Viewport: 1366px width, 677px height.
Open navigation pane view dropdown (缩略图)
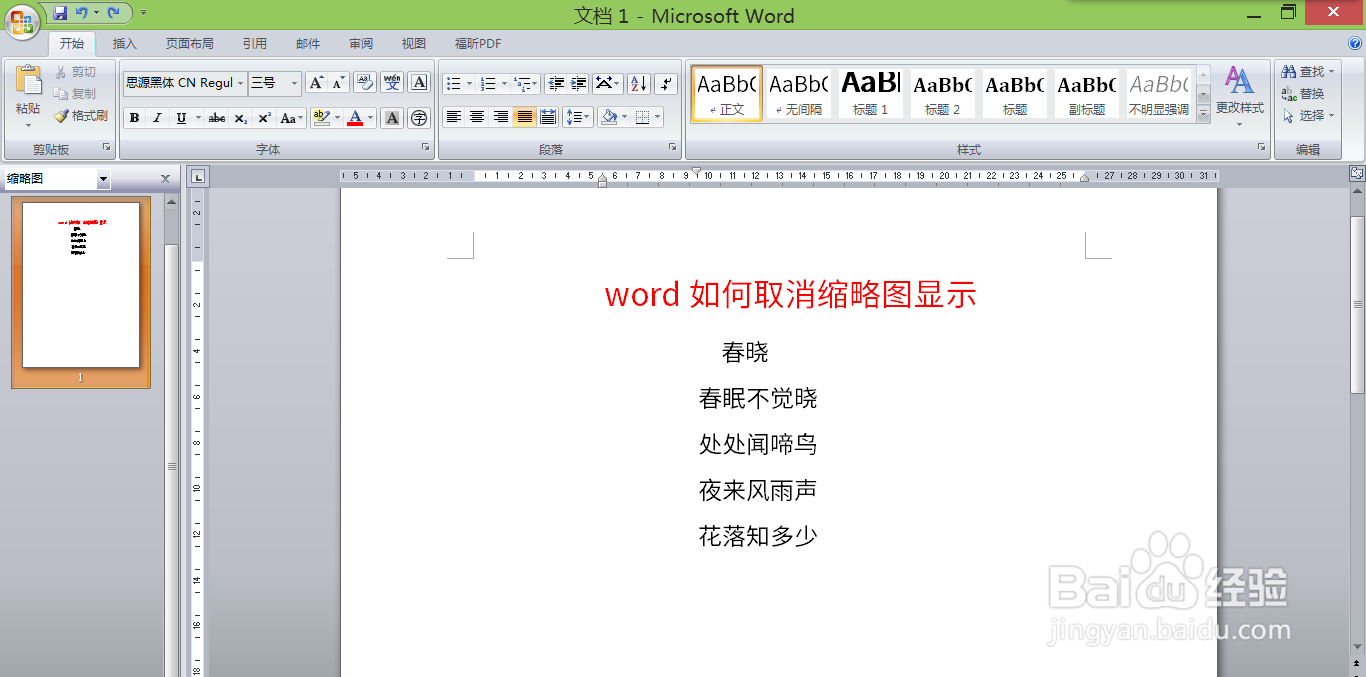click(x=103, y=180)
